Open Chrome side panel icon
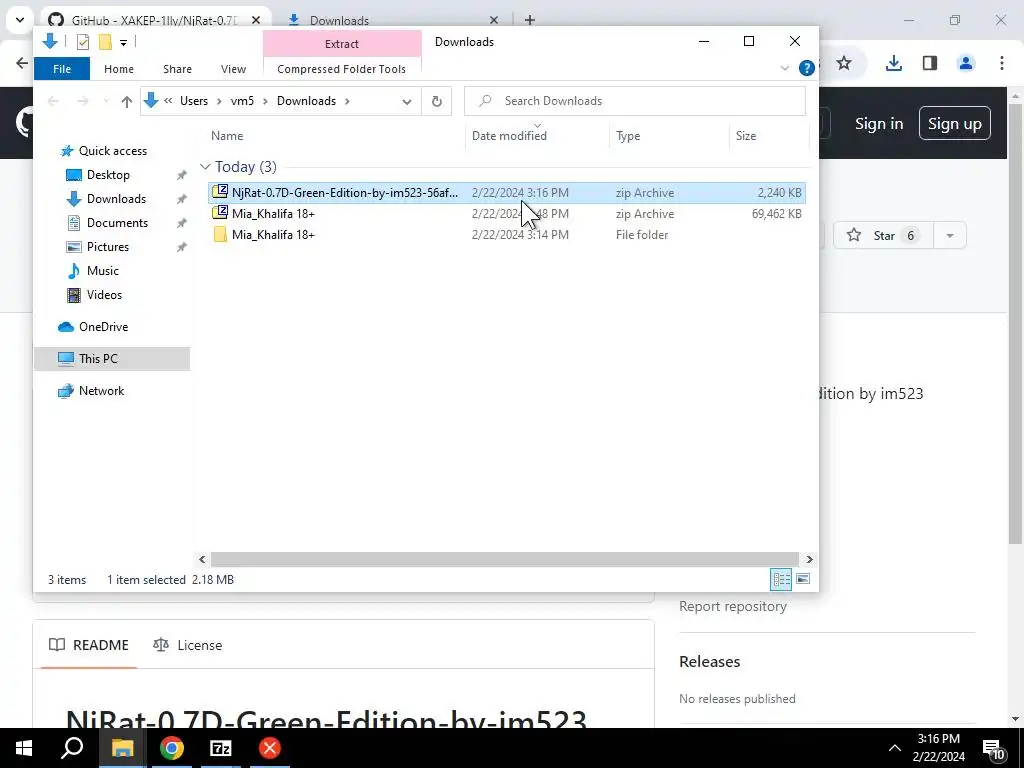1024x768 pixels. pos(930,63)
